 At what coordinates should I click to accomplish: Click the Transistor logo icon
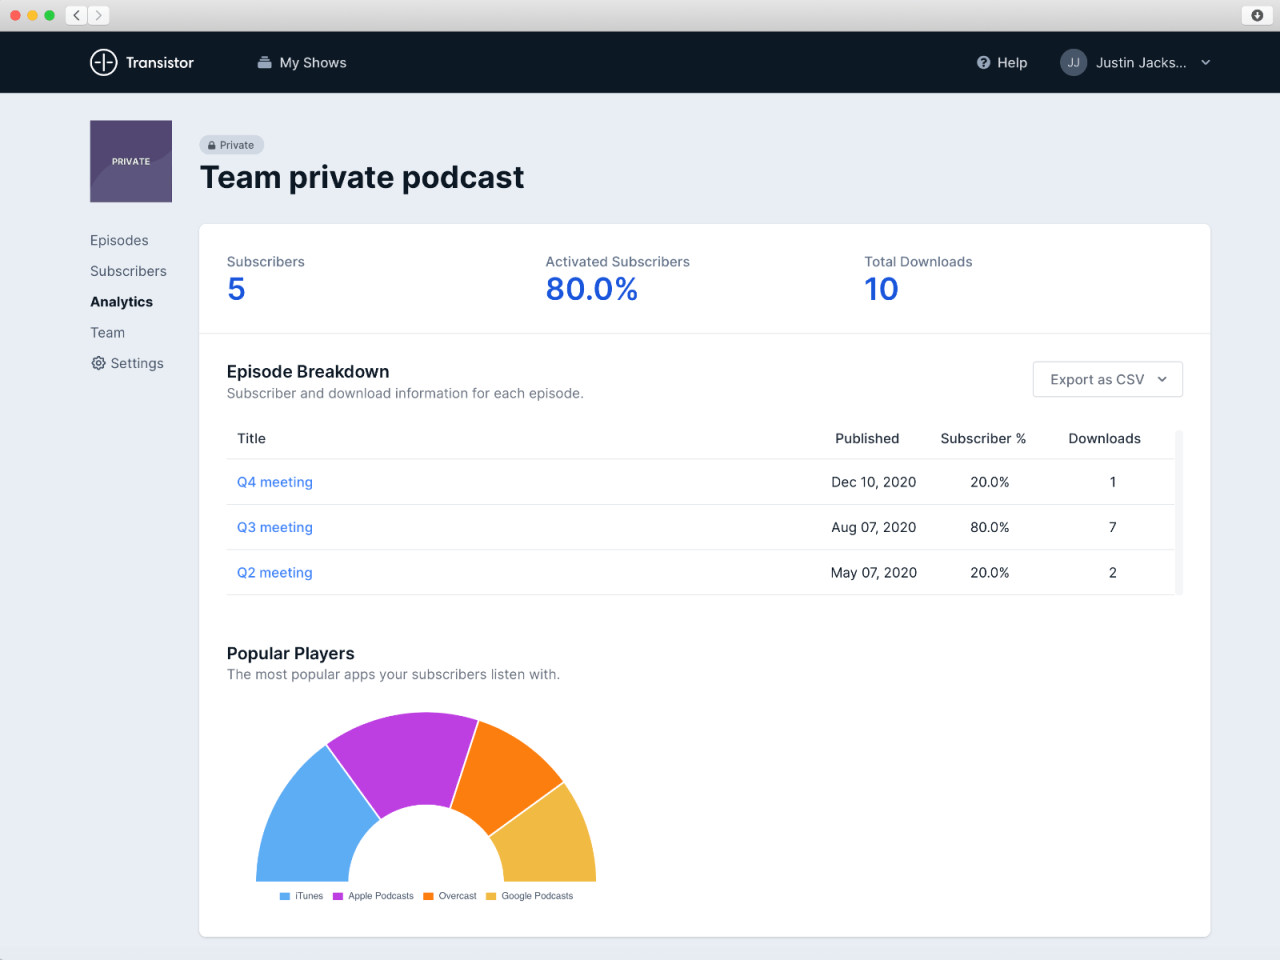(104, 62)
